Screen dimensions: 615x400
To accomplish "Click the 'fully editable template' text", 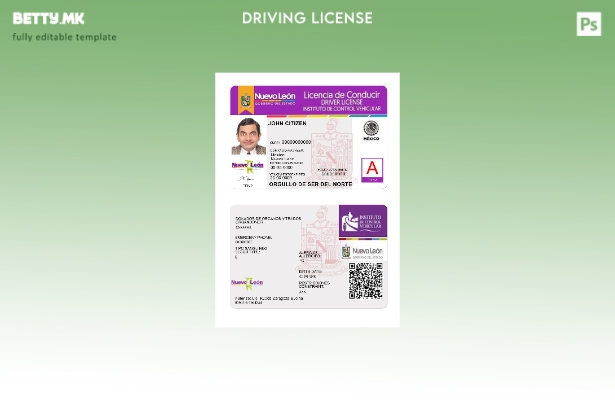I will 64,37.
